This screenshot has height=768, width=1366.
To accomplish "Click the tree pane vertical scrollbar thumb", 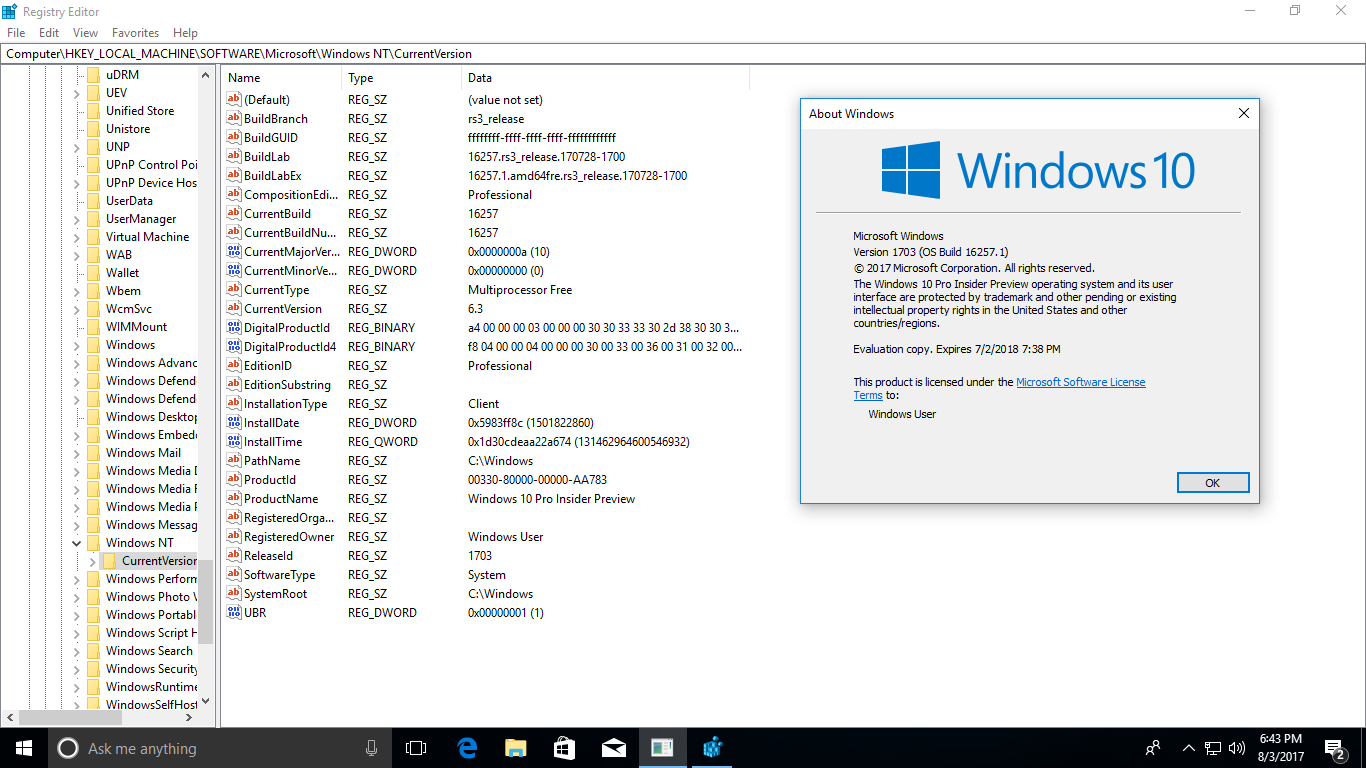I will click(206, 600).
